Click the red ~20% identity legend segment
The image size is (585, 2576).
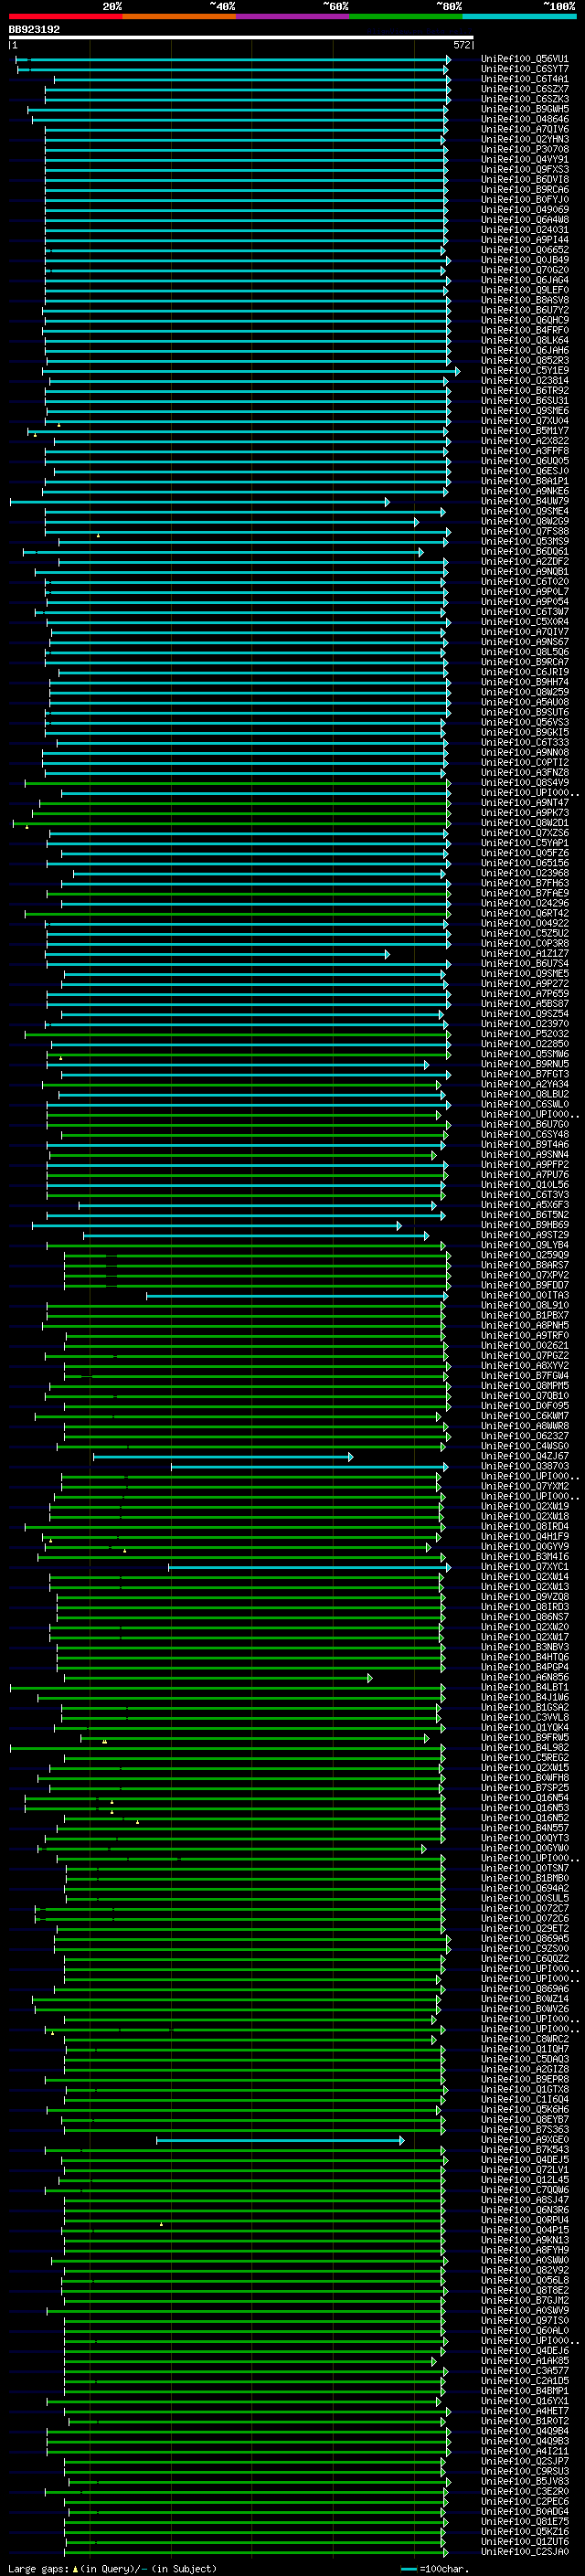[65, 16]
